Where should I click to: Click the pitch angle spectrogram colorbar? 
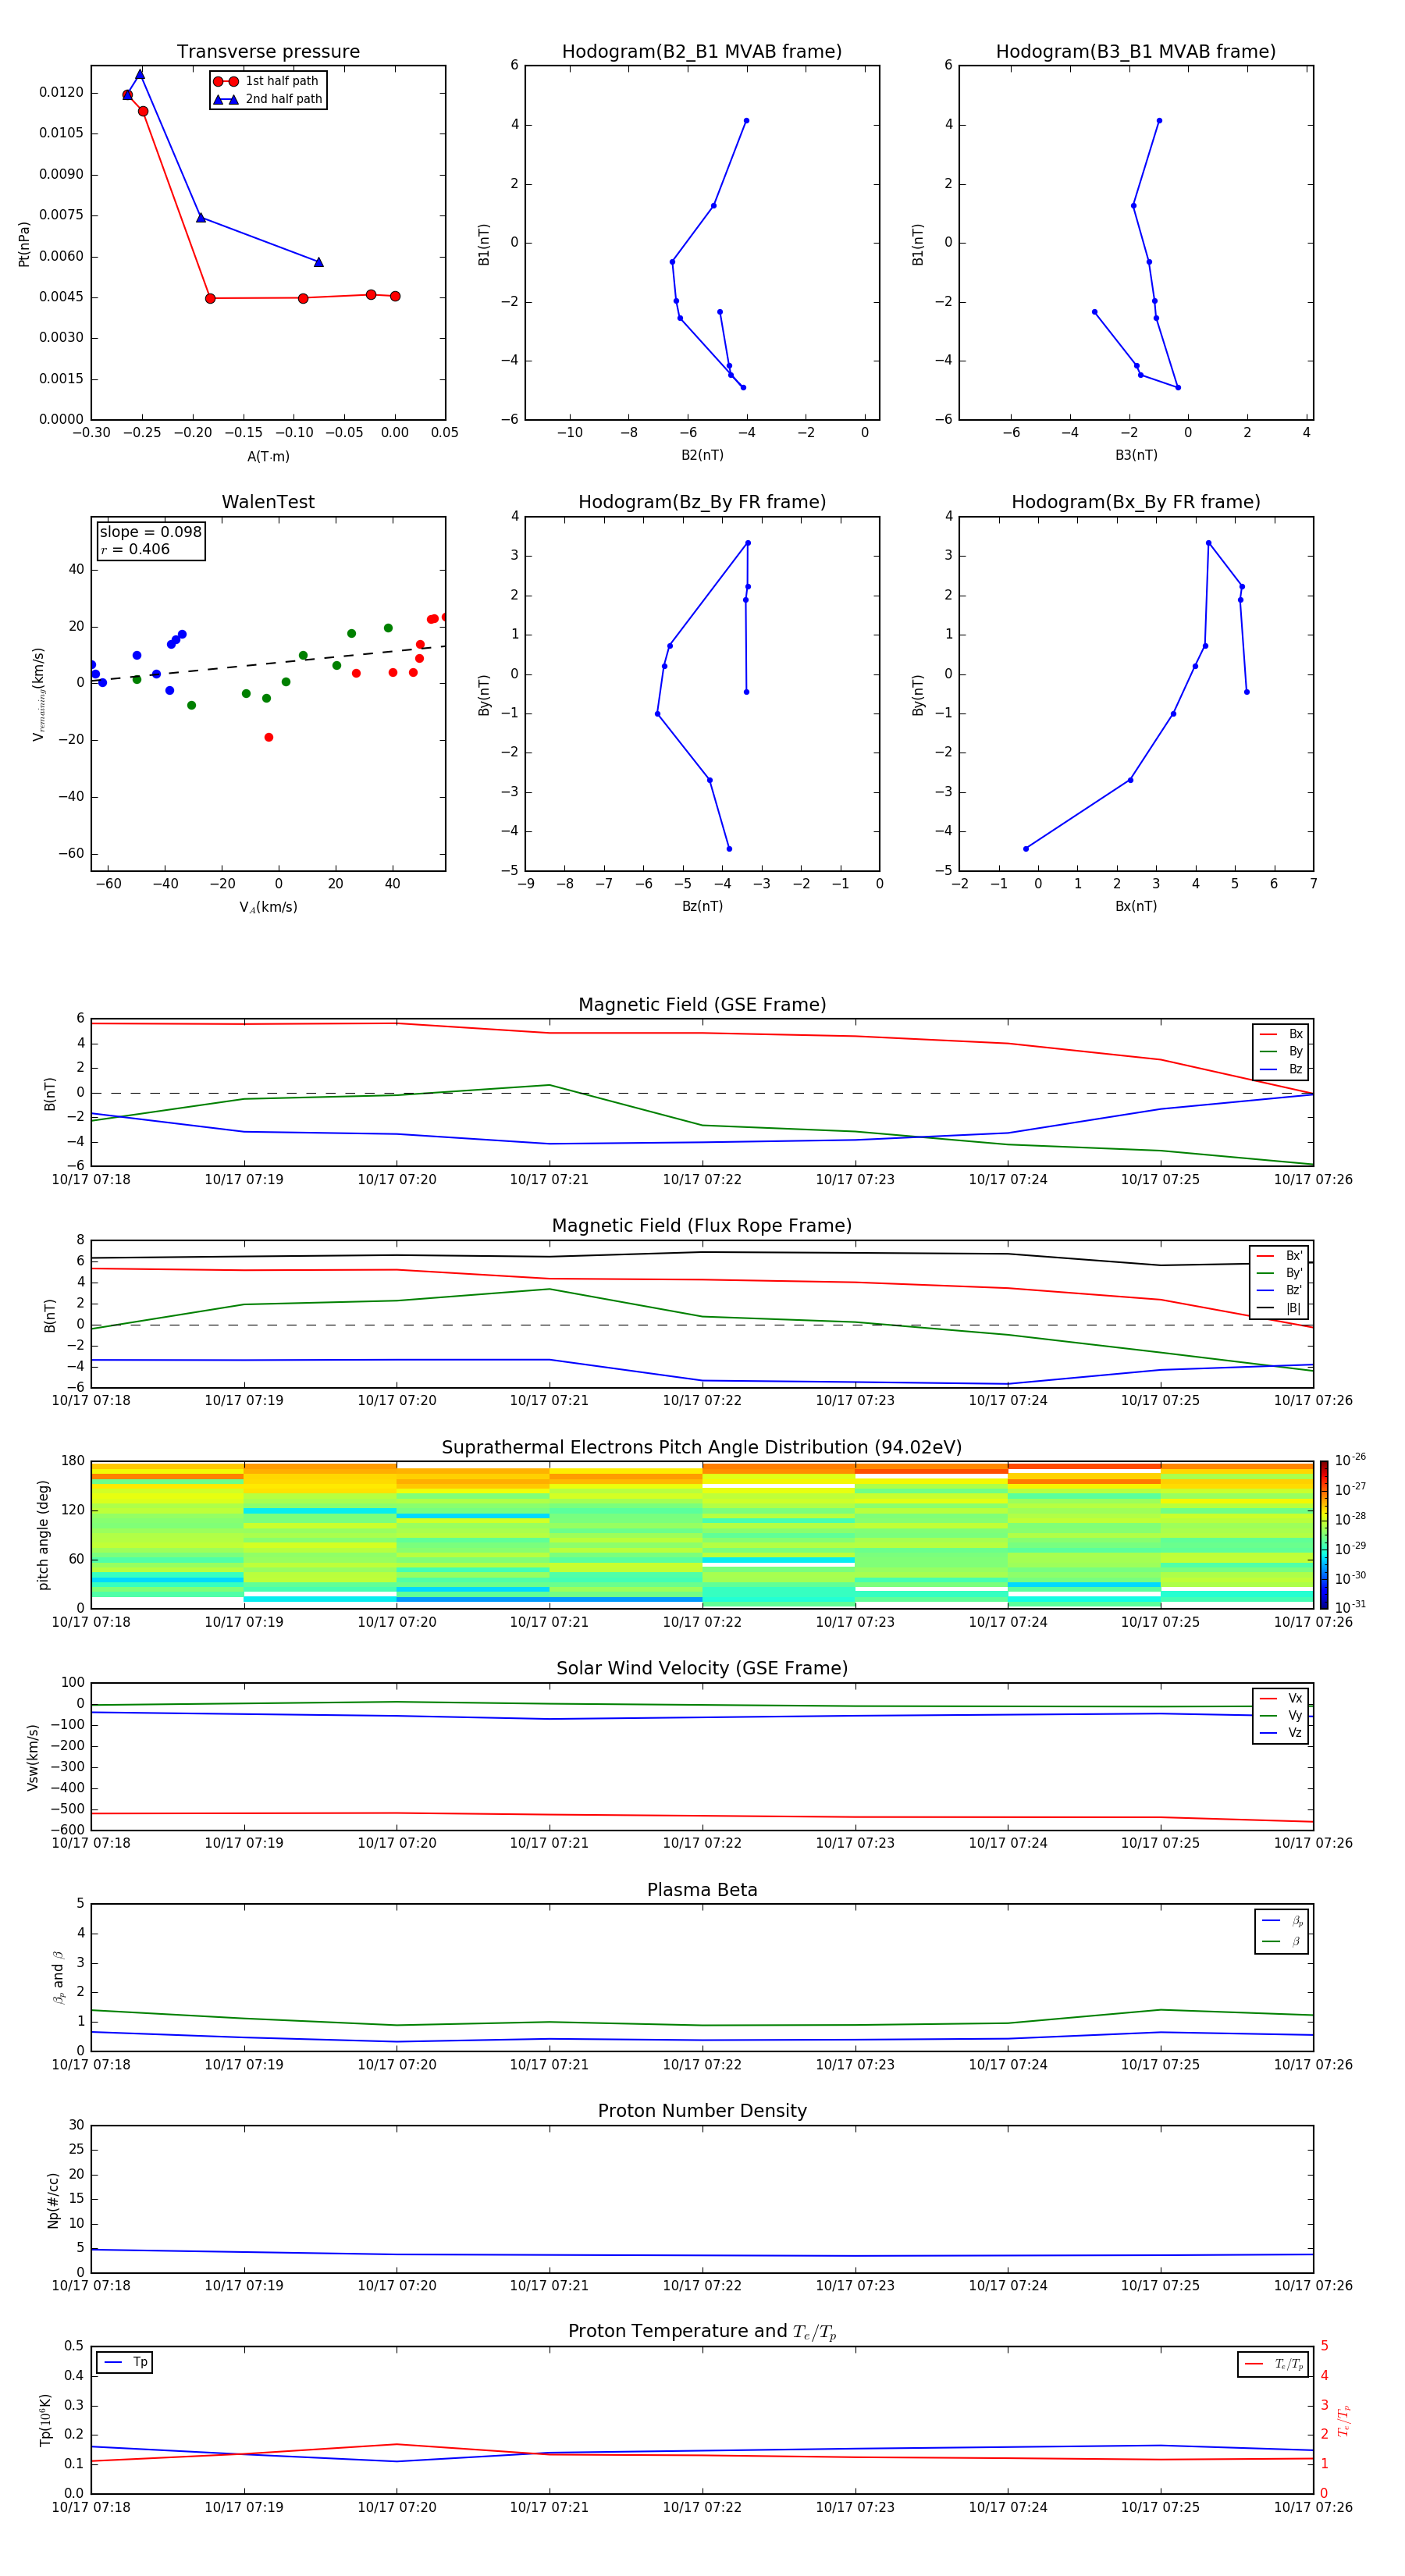click(1324, 1534)
